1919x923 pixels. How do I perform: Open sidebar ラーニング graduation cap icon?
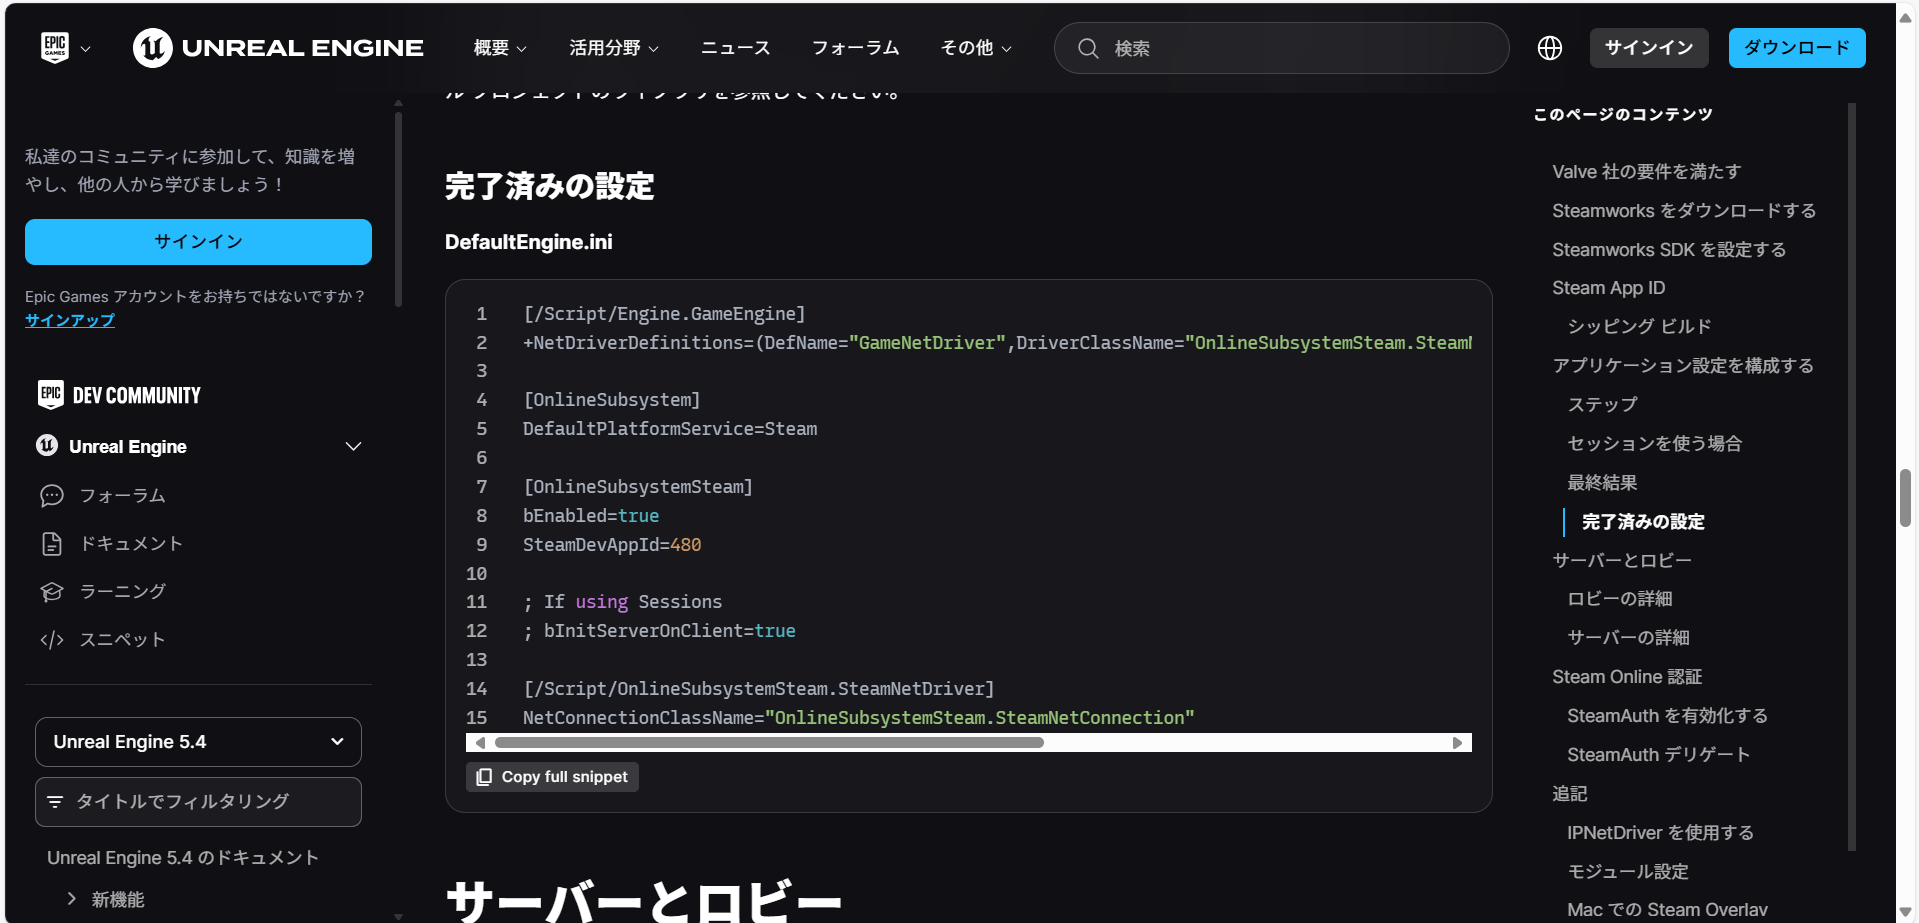click(x=52, y=592)
